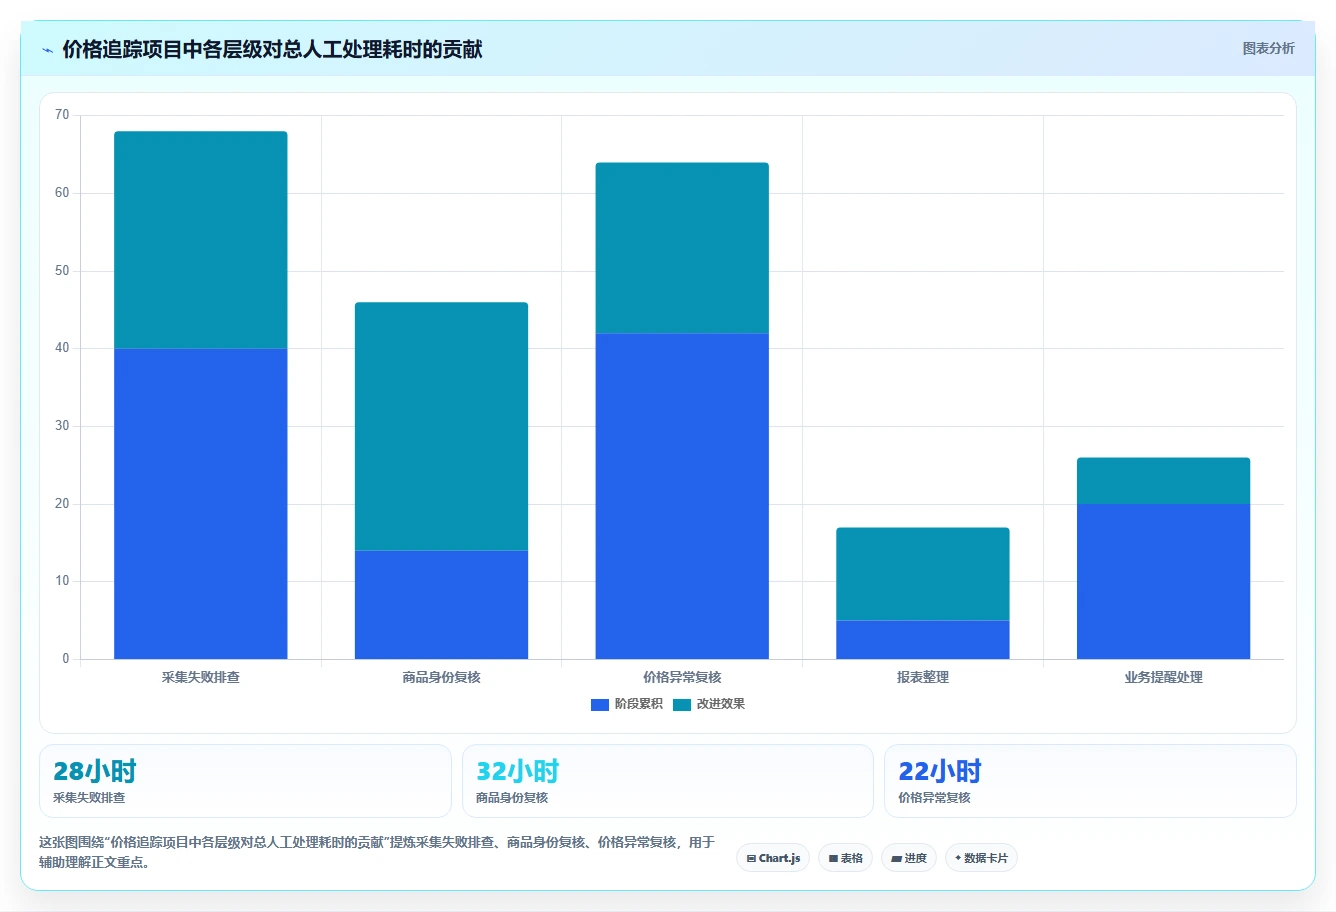1336x912 pixels.
Task: Click the blue 阶段累积 legend color box
Action: 600,705
